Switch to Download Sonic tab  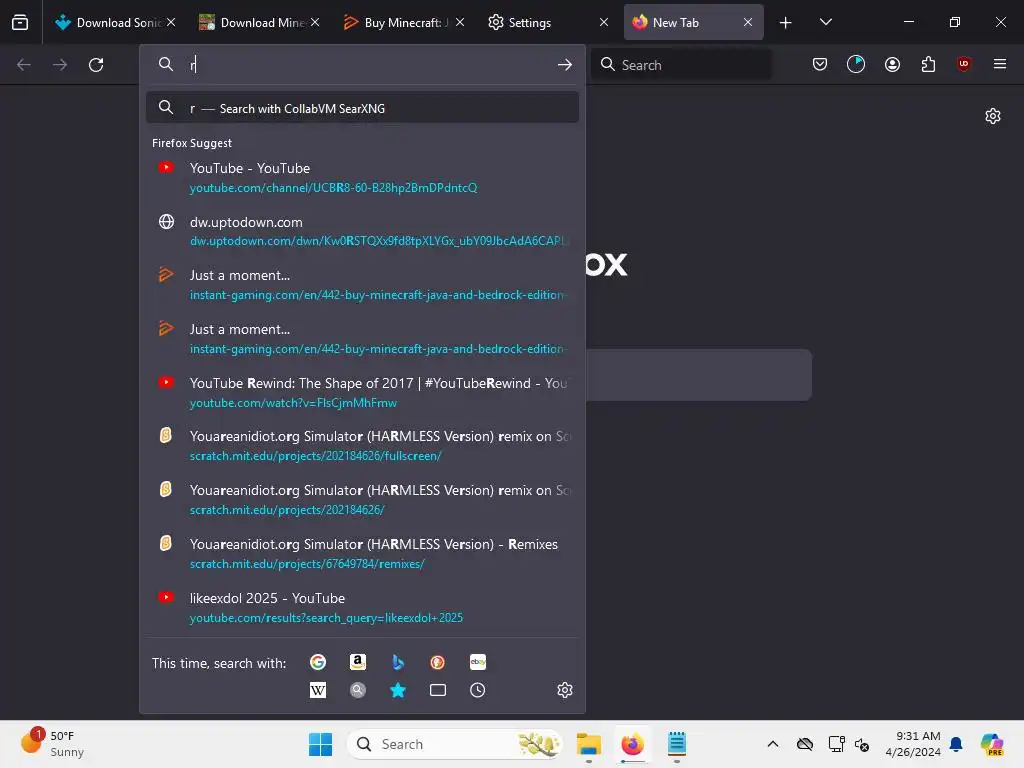(114, 22)
